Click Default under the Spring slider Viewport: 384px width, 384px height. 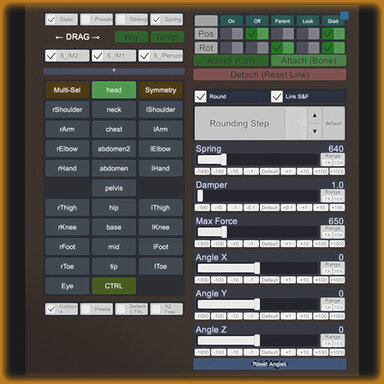pyautogui.click(x=270, y=171)
